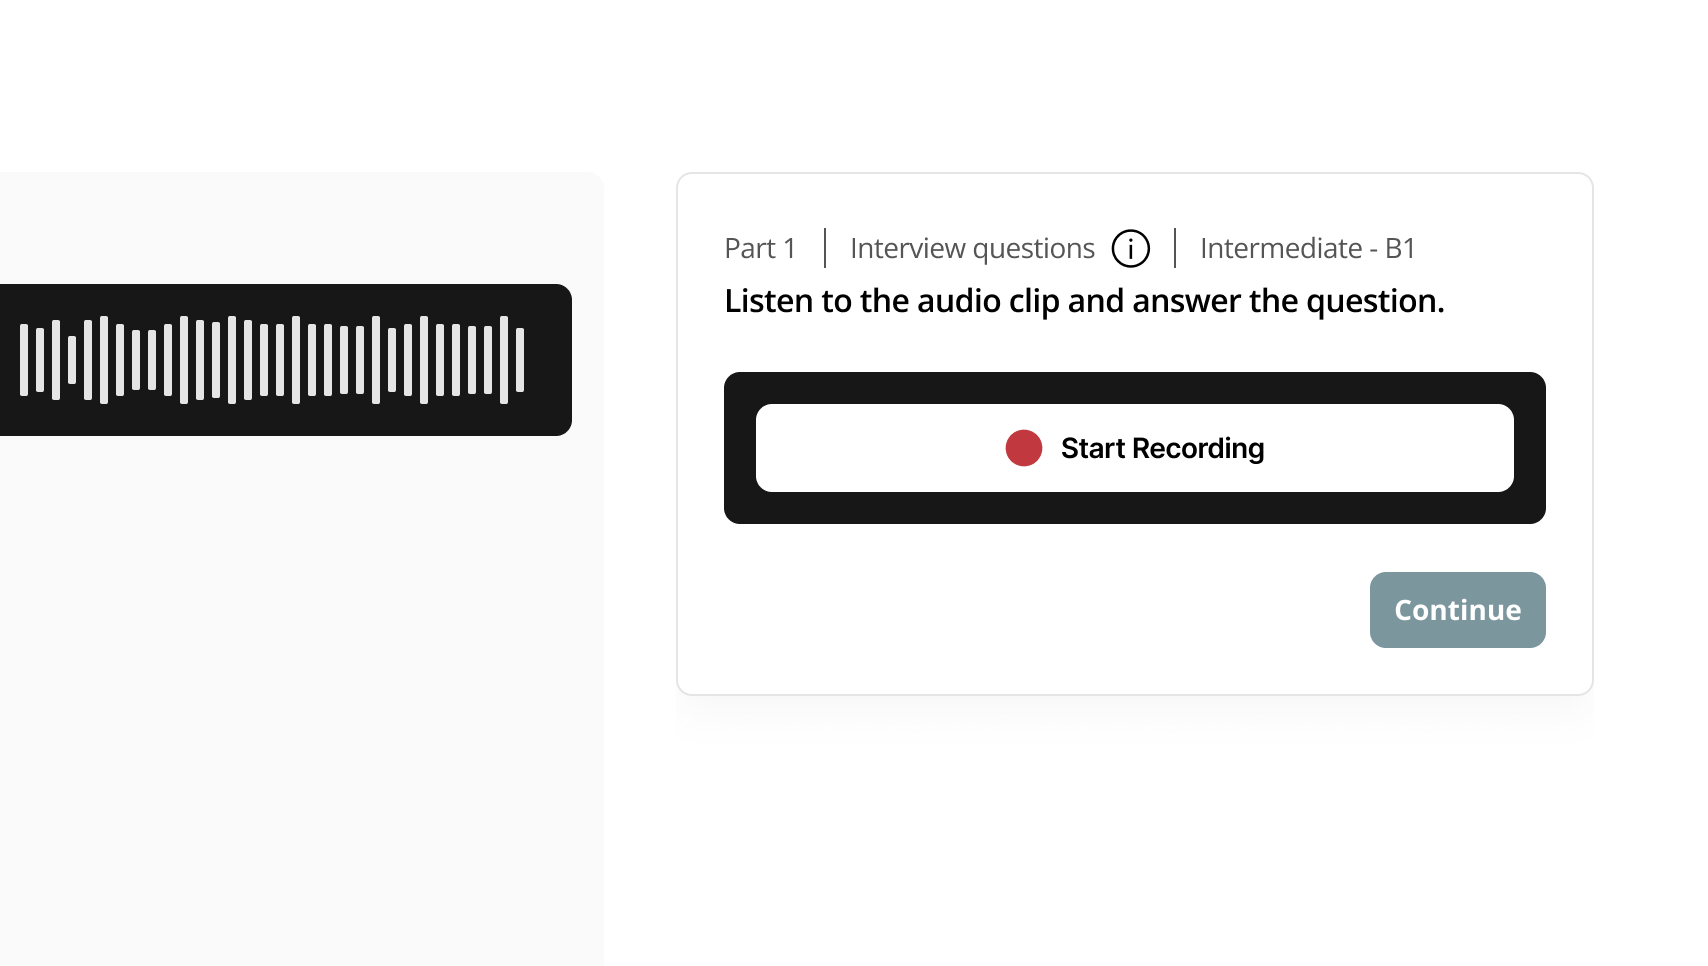The image size is (1708, 966).
Task: Click the red record circle icon
Action: (x=1023, y=448)
